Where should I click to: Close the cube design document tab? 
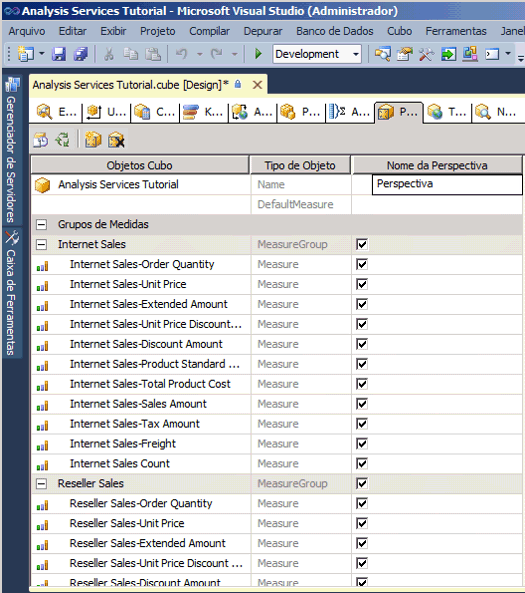coord(257,85)
